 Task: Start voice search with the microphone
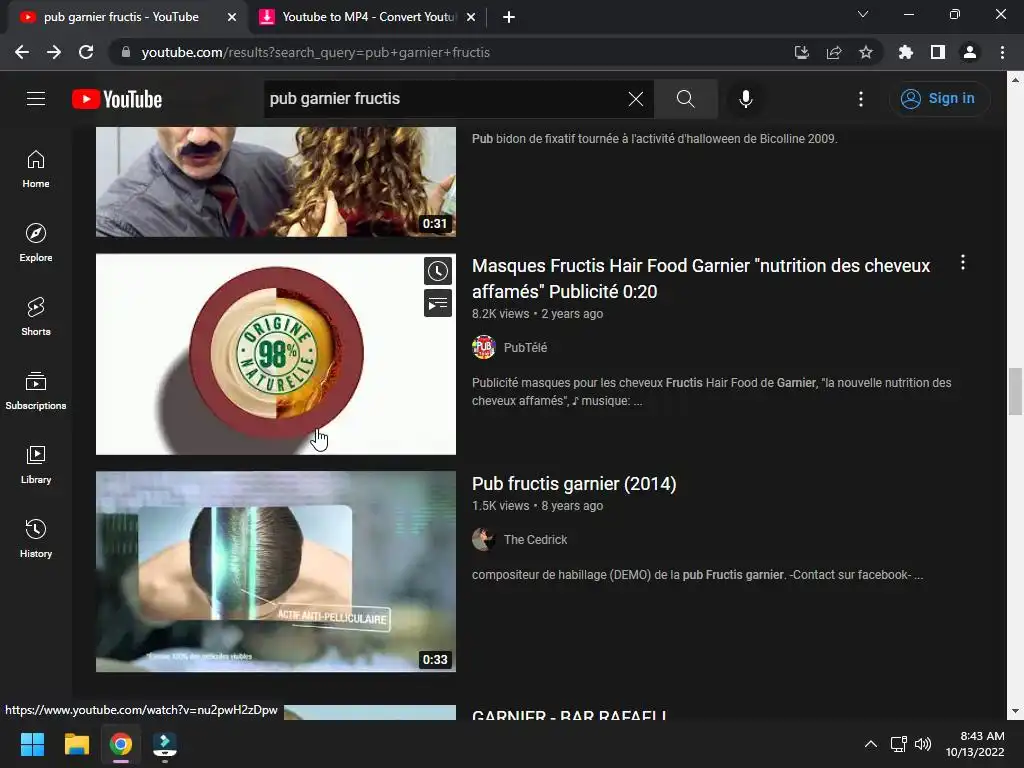[745, 99]
